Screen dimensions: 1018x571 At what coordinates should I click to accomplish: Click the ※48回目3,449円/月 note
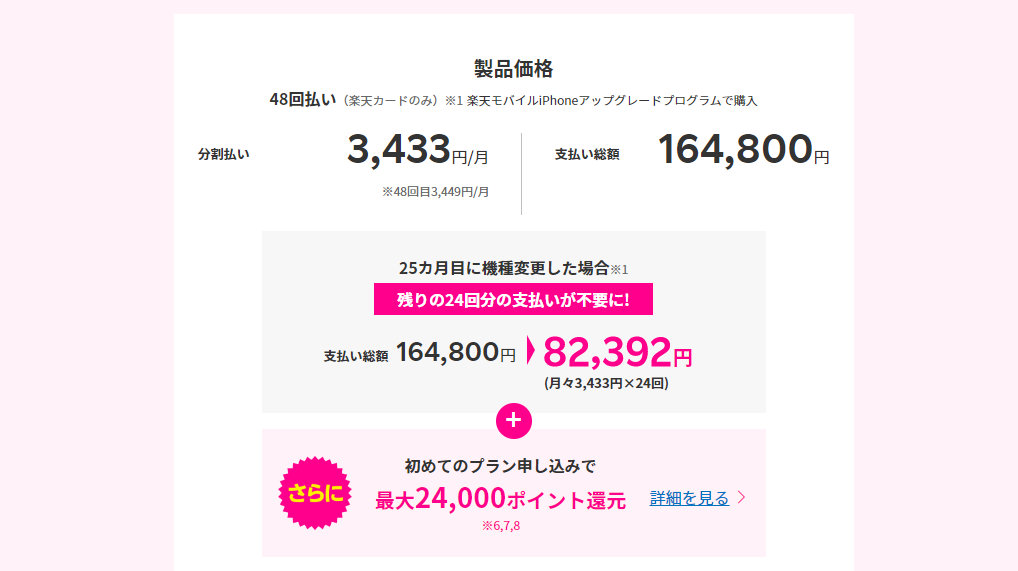[x=435, y=192]
